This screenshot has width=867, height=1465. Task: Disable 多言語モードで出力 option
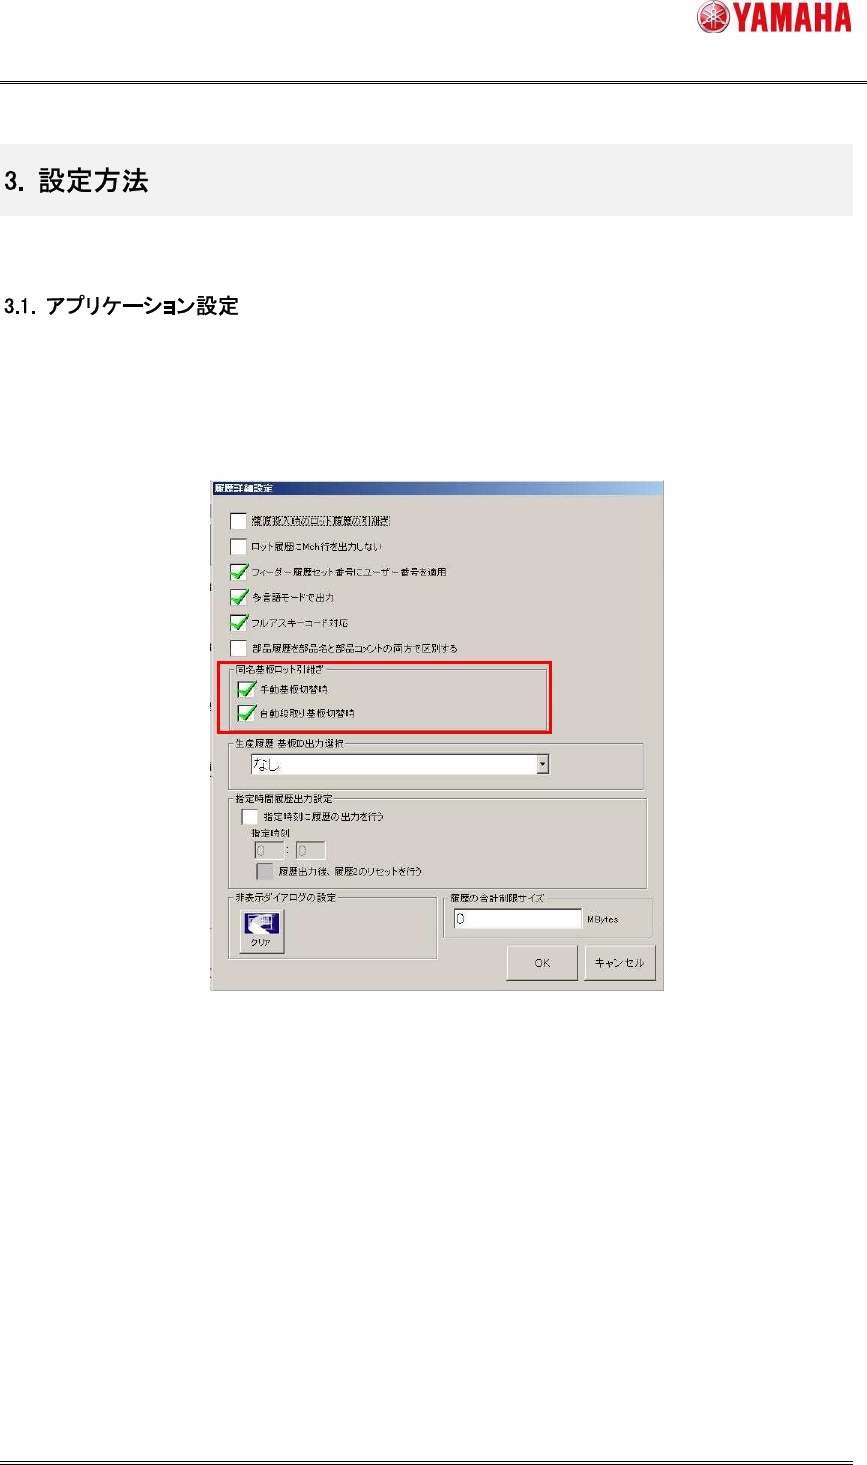(238, 597)
